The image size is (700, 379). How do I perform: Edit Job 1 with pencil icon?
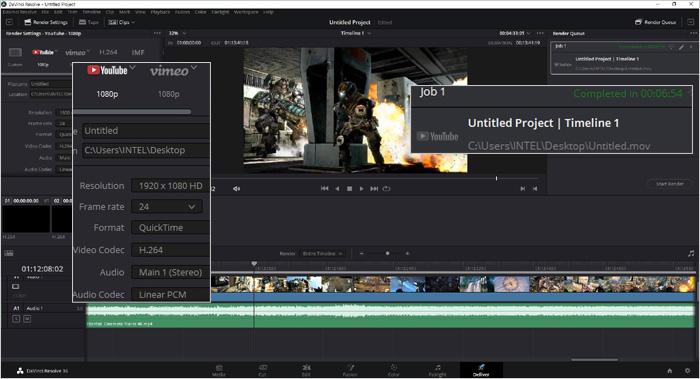[x=682, y=46]
